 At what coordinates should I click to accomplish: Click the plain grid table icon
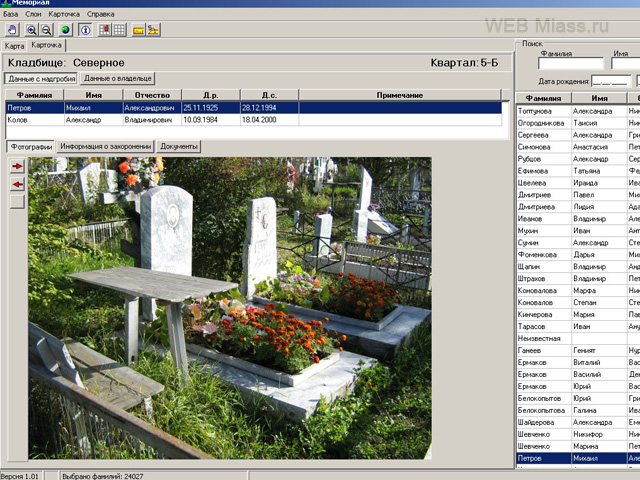point(119,30)
